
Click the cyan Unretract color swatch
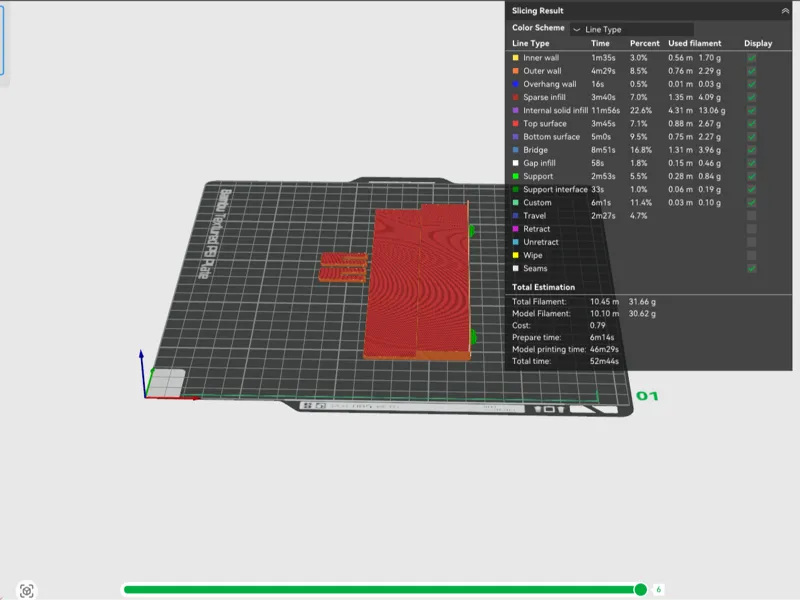pos(515,242)
